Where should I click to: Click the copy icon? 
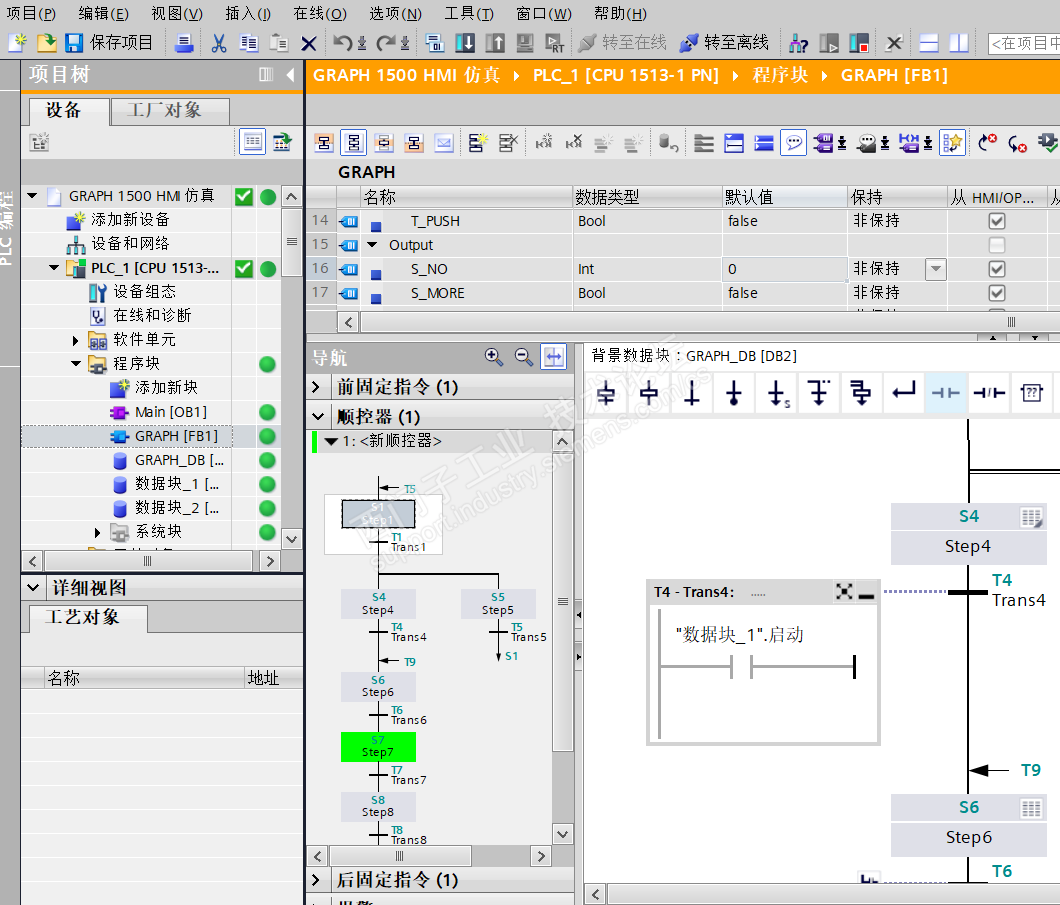[249, 43]
